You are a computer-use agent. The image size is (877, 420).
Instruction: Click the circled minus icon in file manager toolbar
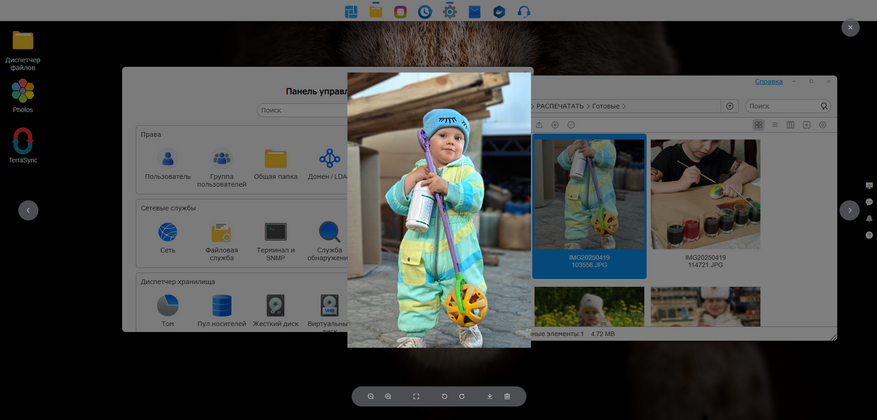(x=571, y=125)
